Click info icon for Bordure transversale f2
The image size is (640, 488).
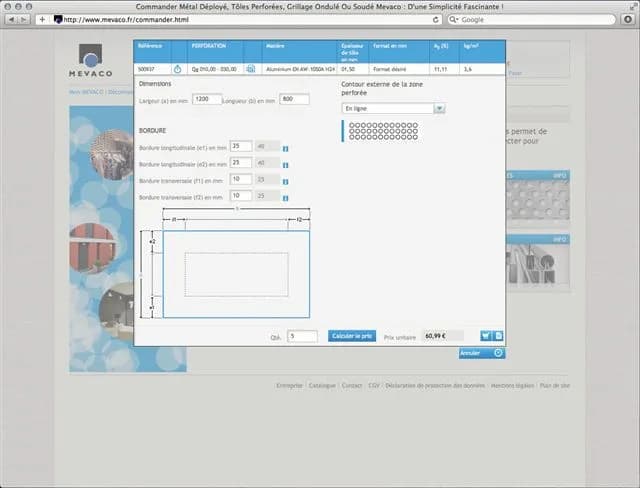click(285, 198)
